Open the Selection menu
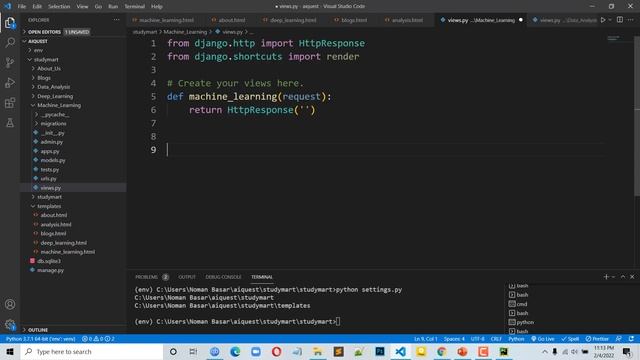640x360 pixels. (x=59, y=6)
